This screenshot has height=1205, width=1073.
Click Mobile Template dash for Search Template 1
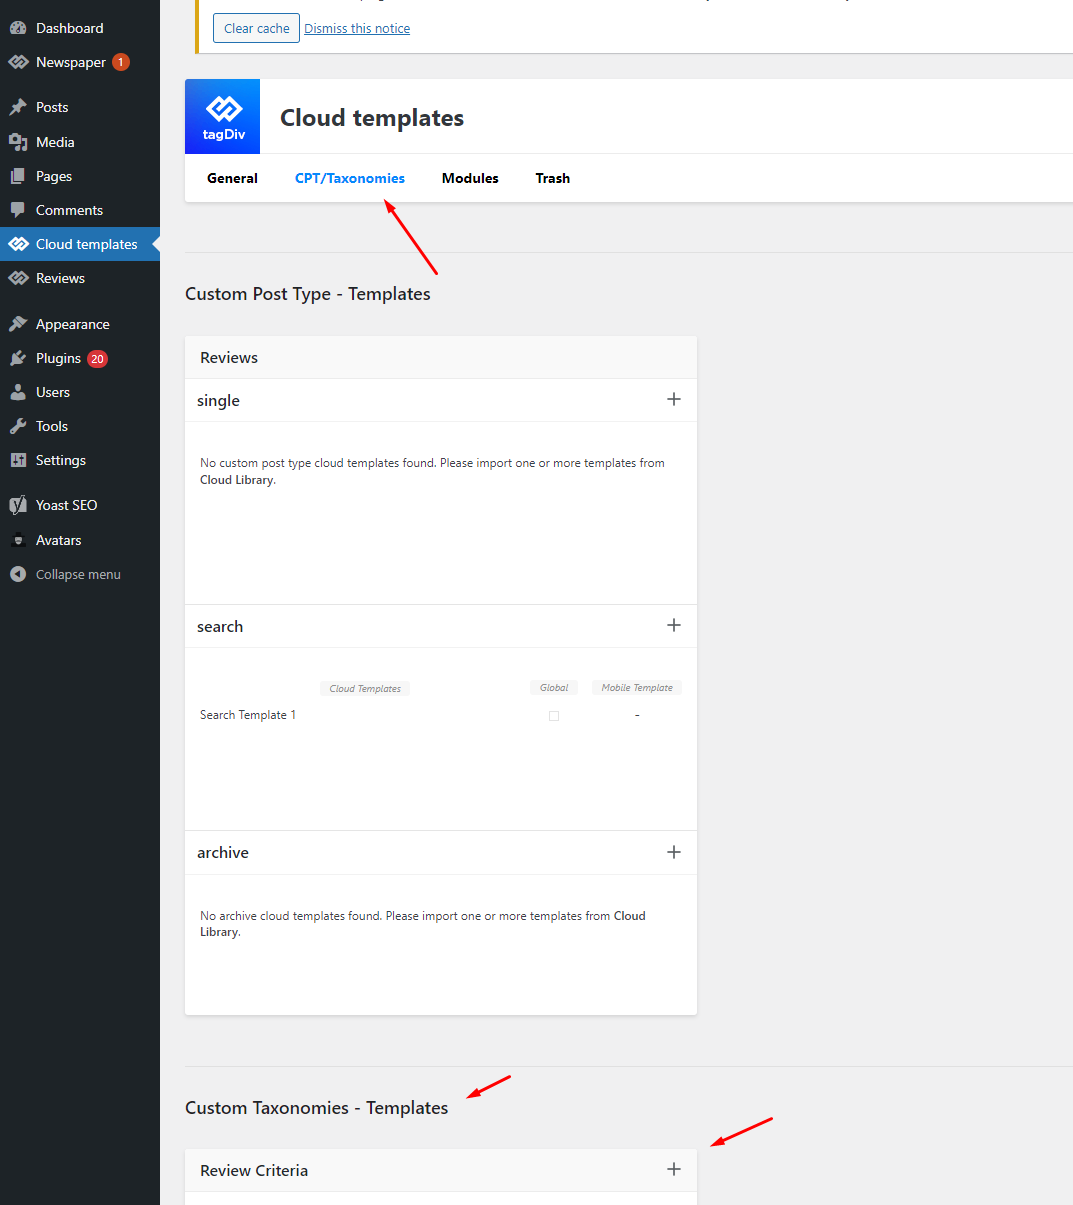click(637, 715)
